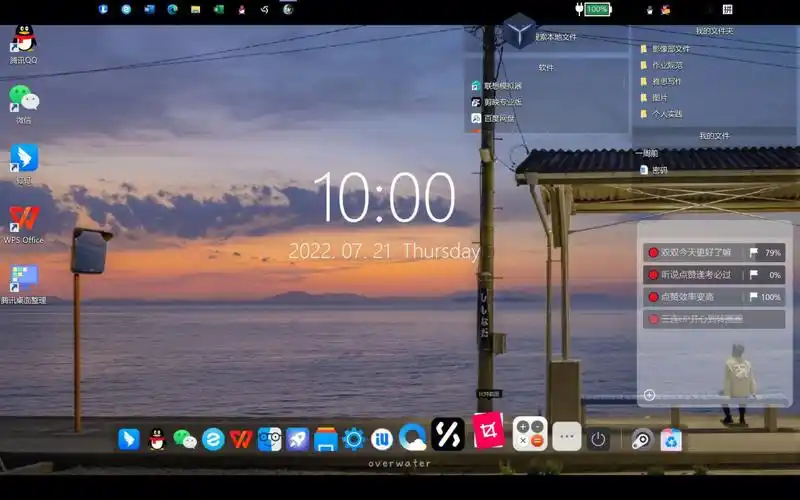The height and width of the screenshot is (500, 800).
Task: Open the 个人实践 folder
Action: click(666, 114)
